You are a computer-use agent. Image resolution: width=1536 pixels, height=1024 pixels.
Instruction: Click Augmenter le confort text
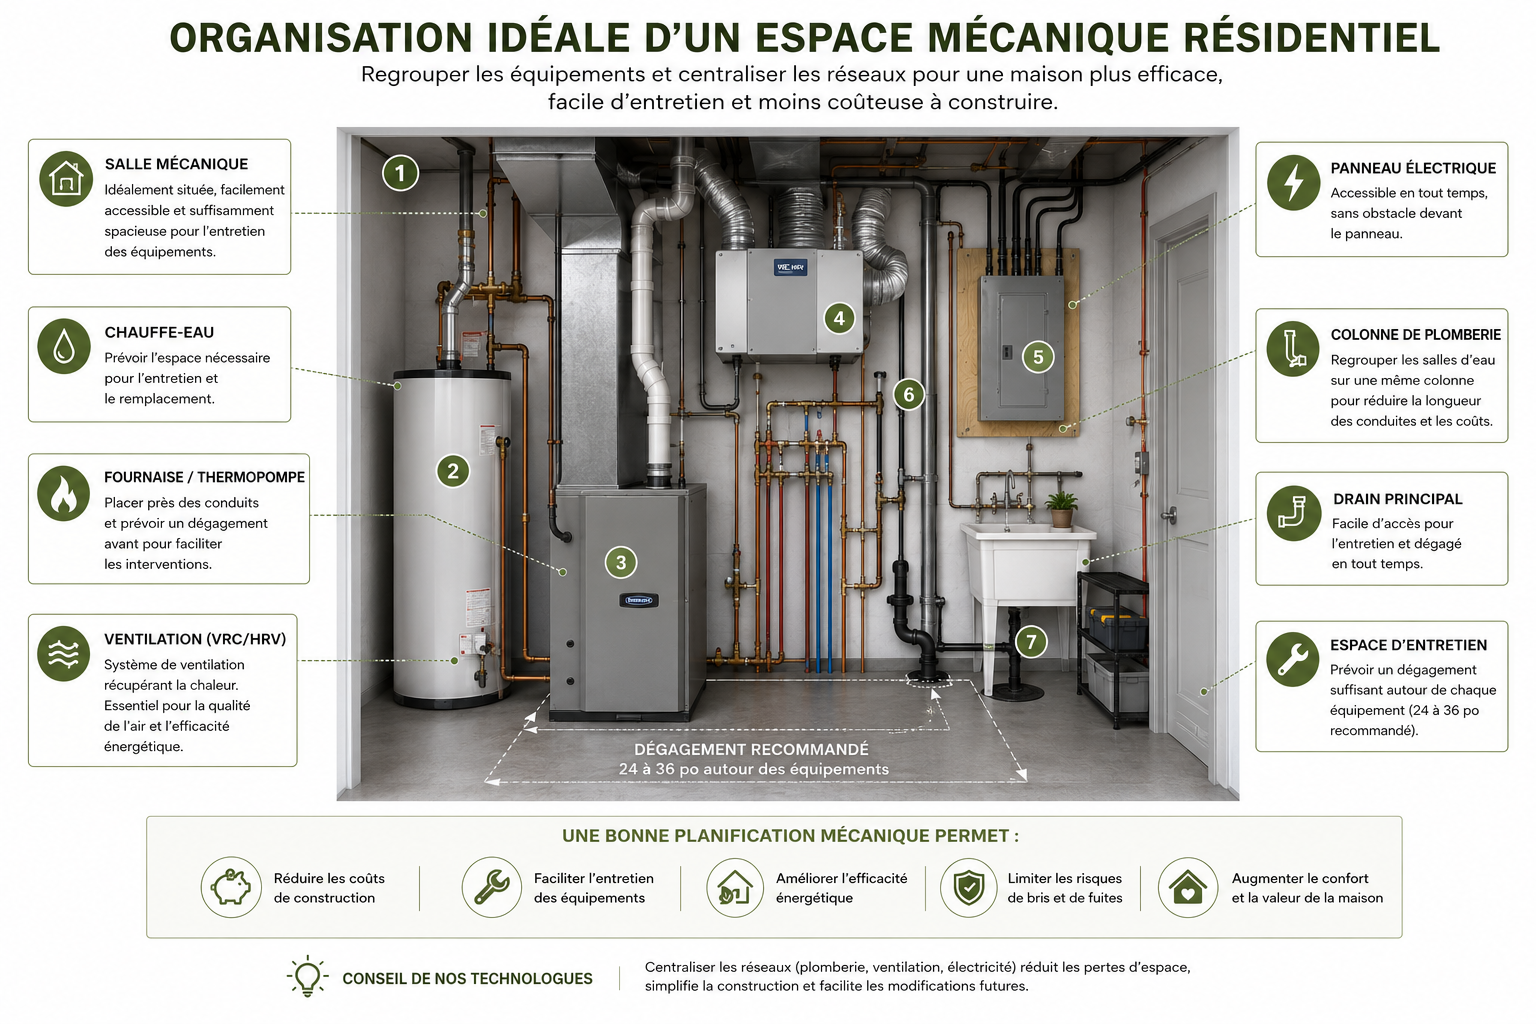coord(1307,888)
